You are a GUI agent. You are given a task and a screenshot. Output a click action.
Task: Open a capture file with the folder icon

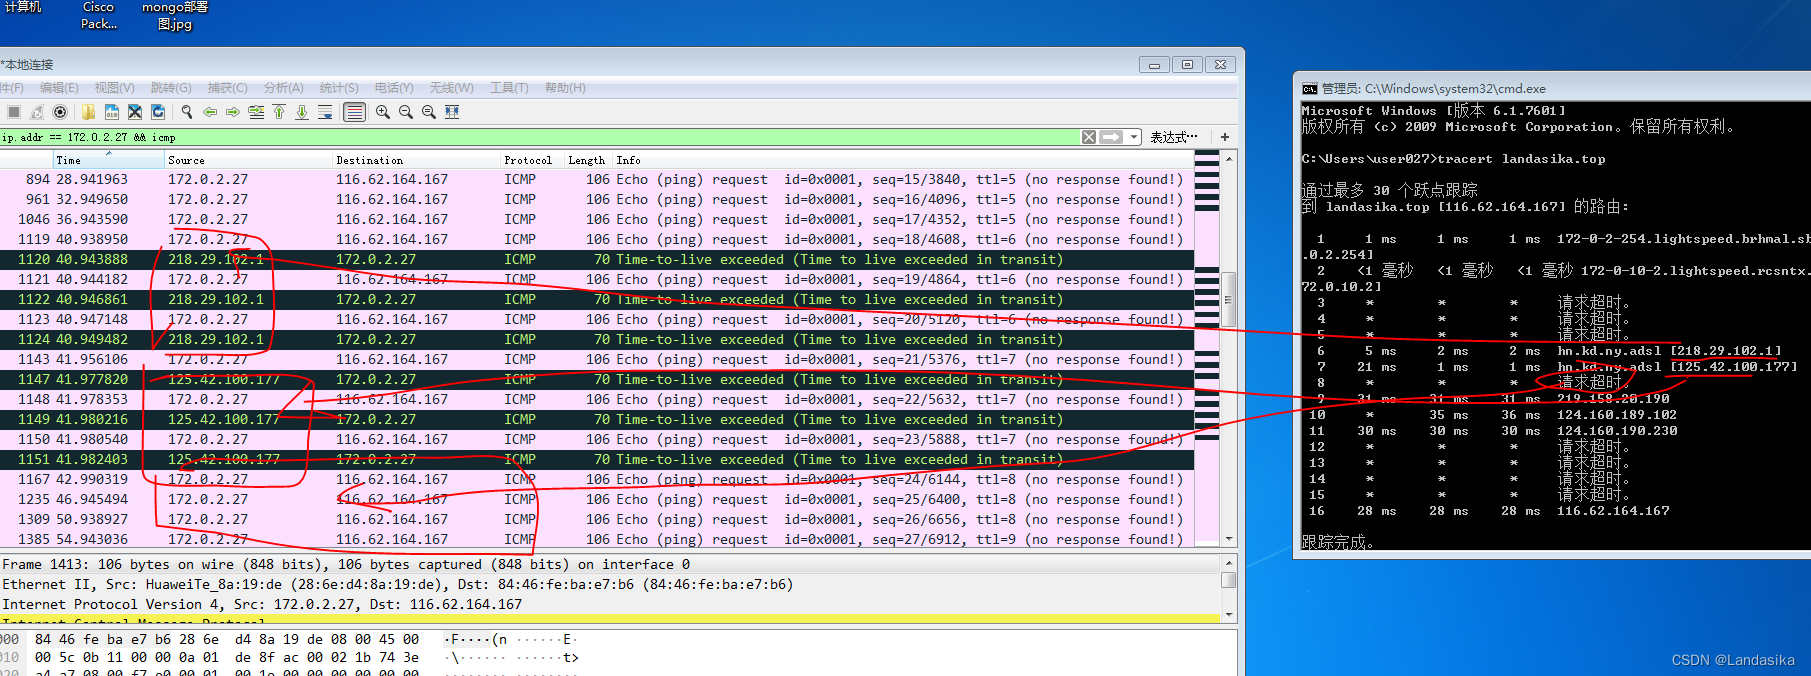pos(89,112)
